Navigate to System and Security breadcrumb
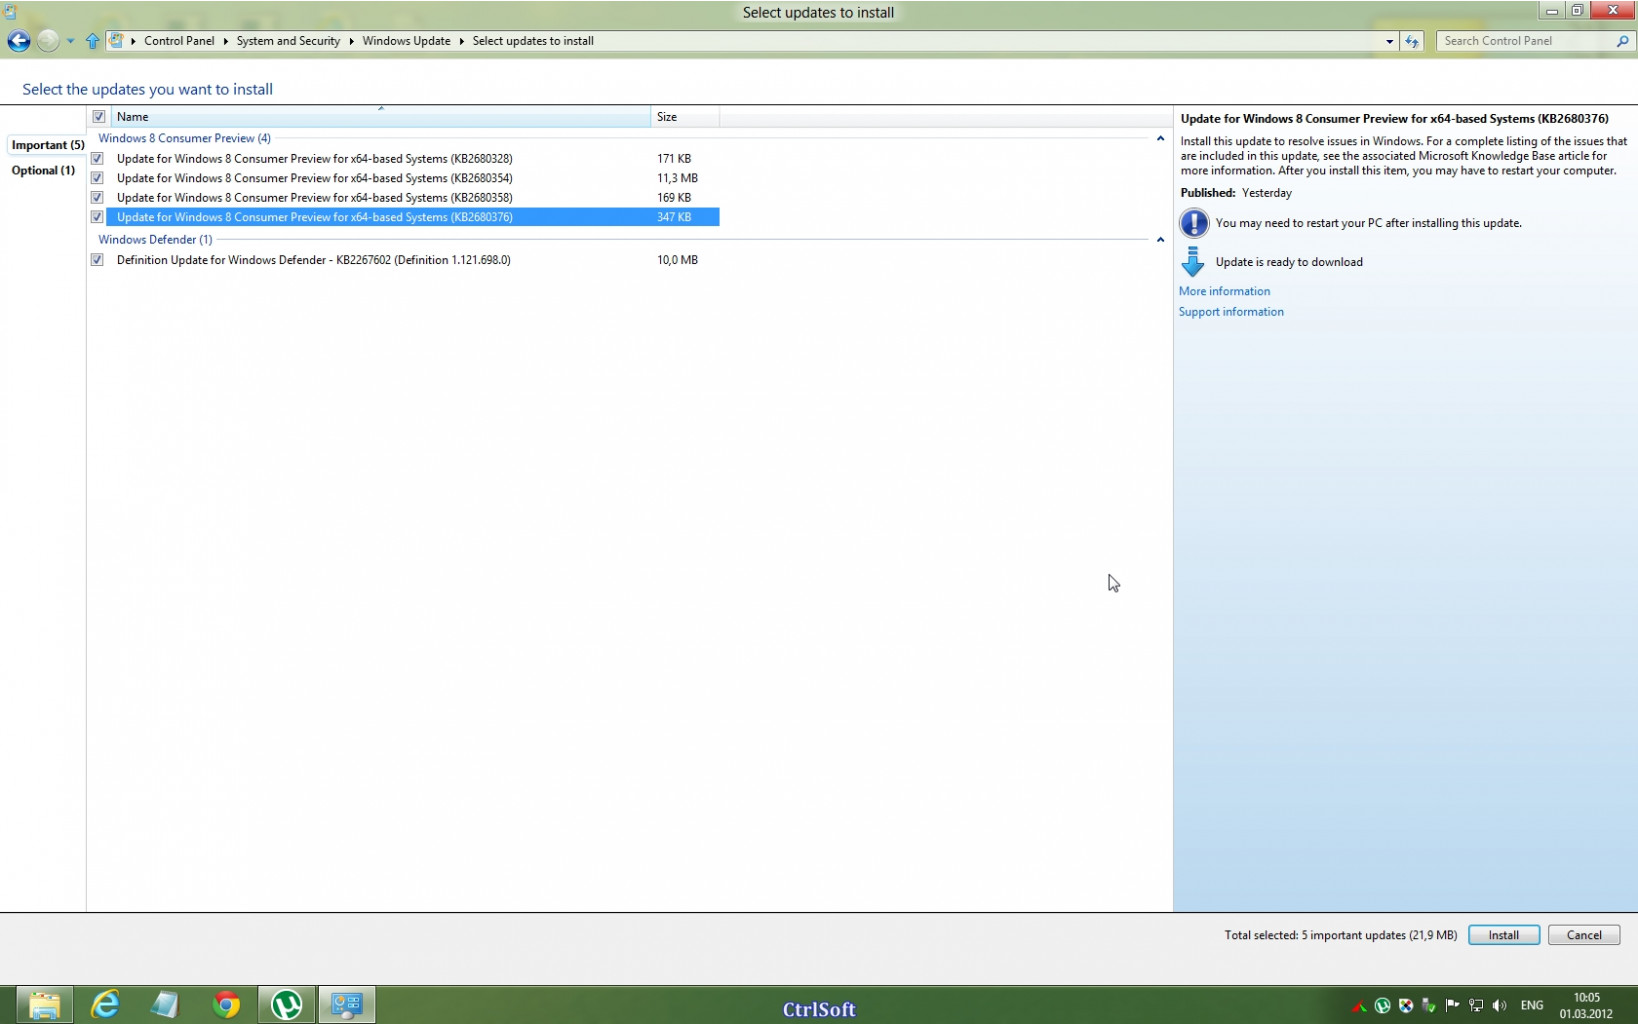The width and height of the screenshot is (1638, 1024). point(288,41)
